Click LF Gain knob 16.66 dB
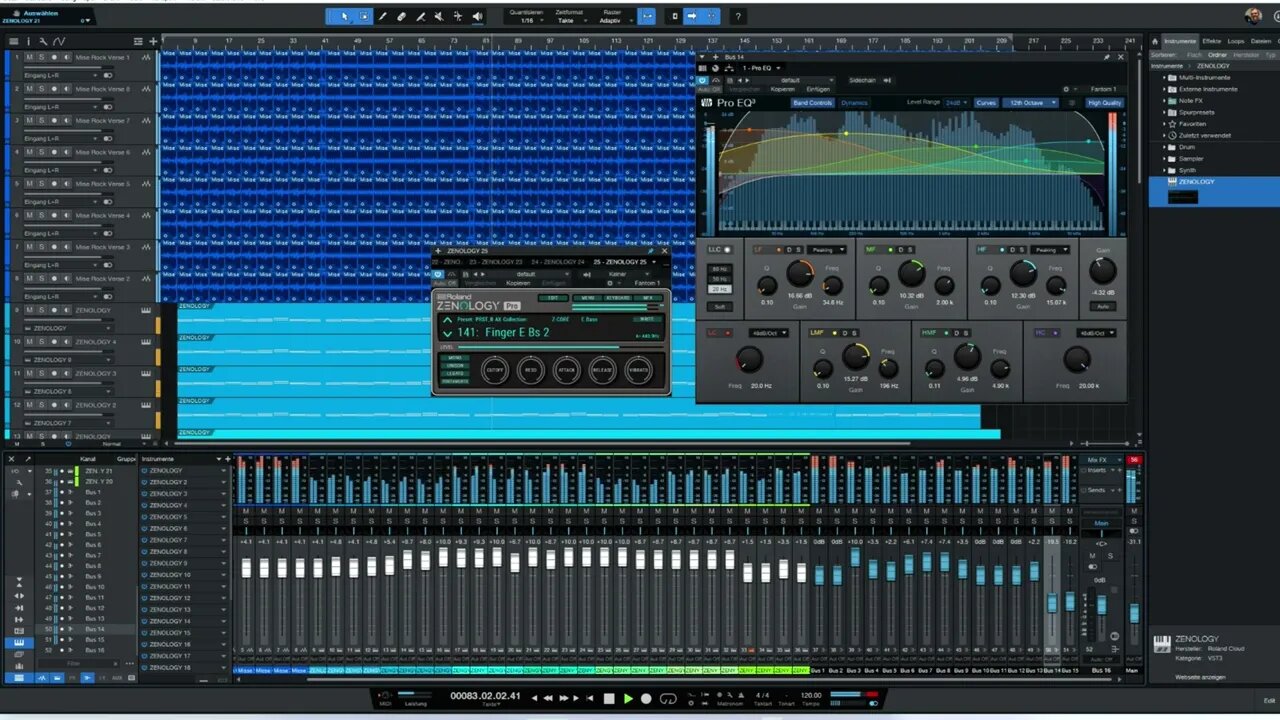This screenshot has height=720, width=1280. click(x=800, y=273)
